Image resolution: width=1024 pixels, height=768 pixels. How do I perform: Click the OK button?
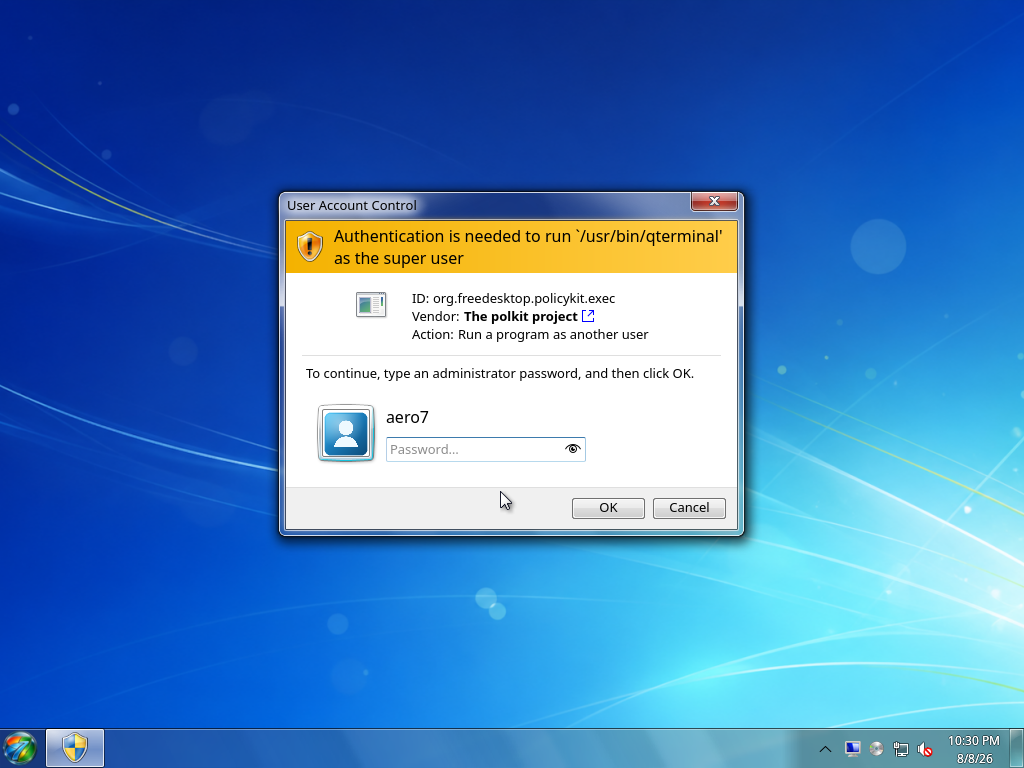pyautogui.click(x=608, y=508)
